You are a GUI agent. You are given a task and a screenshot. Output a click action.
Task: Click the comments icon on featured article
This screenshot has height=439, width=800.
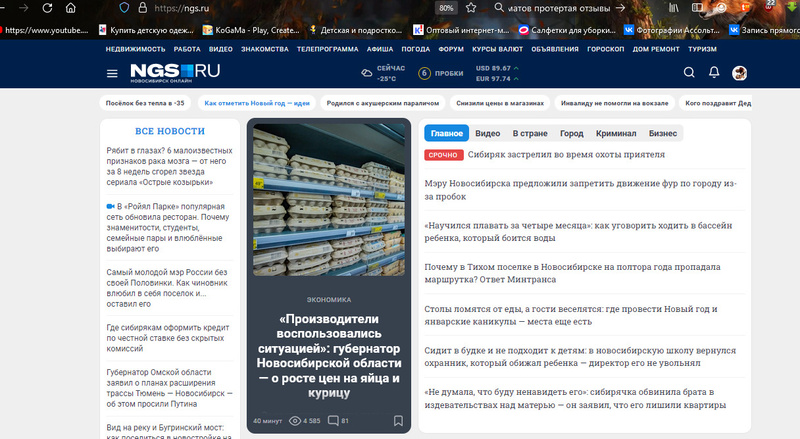point(333,421)
